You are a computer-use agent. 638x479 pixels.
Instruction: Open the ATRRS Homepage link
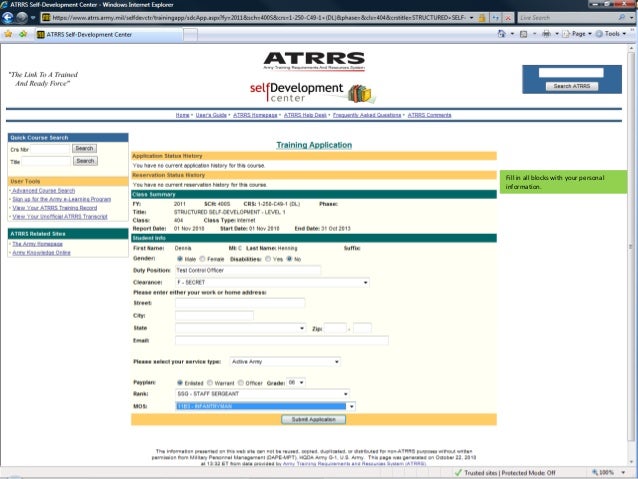pos(255,115)
